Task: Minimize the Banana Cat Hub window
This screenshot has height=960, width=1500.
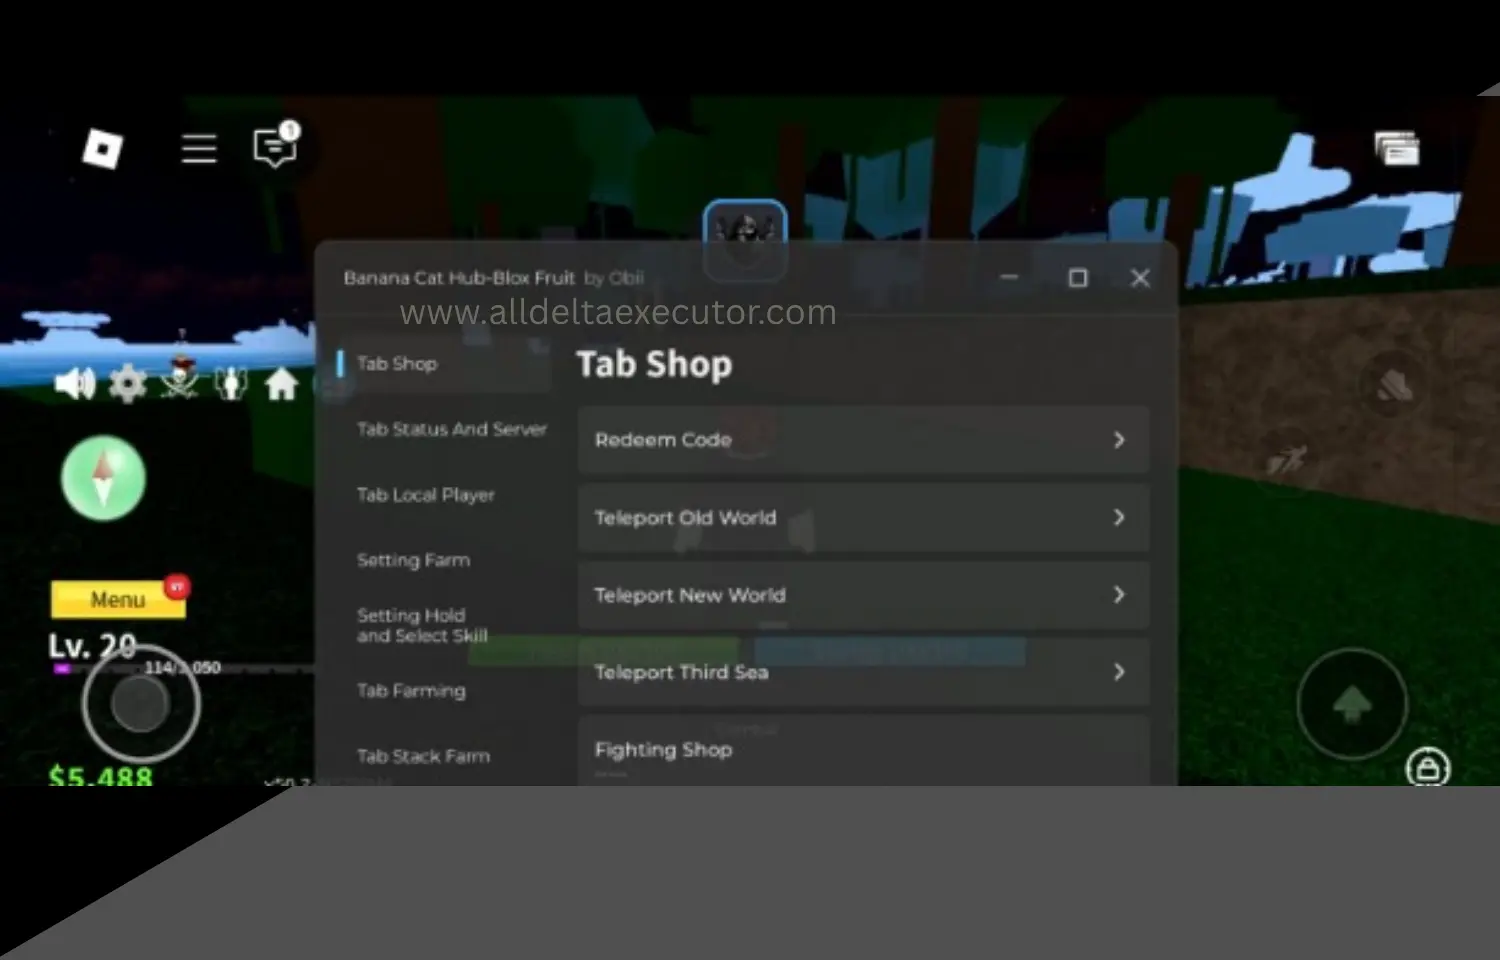Action: [x=1009, y=277]
